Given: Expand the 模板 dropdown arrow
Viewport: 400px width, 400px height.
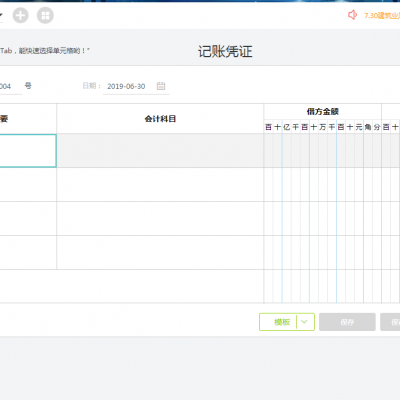Looking at the screenshot, I should tap(304, 322).
